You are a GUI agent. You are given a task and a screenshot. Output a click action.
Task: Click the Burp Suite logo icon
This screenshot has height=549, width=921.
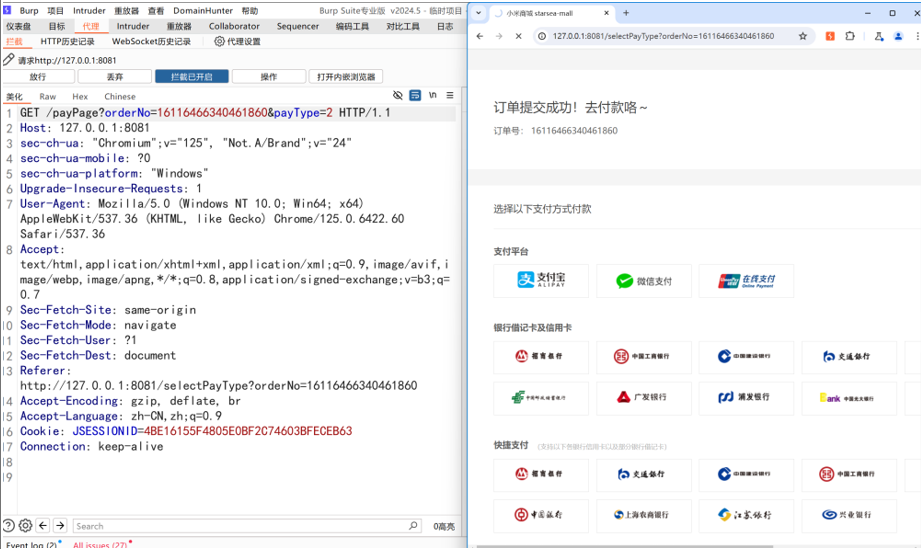click(x=7, y=10)
